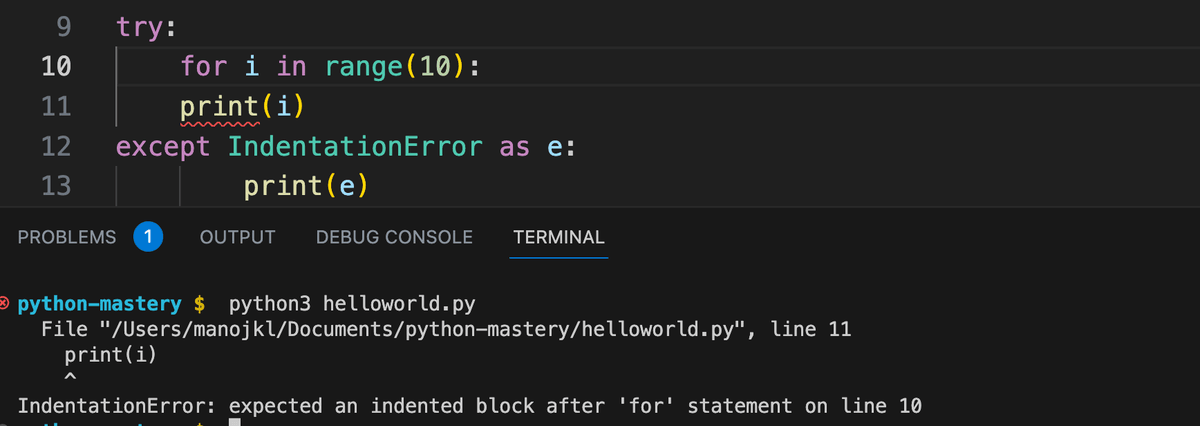Show the DEBUG CONSOLE tab
The height and width of the screenshot is (426, 1200).
[x=394, y=237]
